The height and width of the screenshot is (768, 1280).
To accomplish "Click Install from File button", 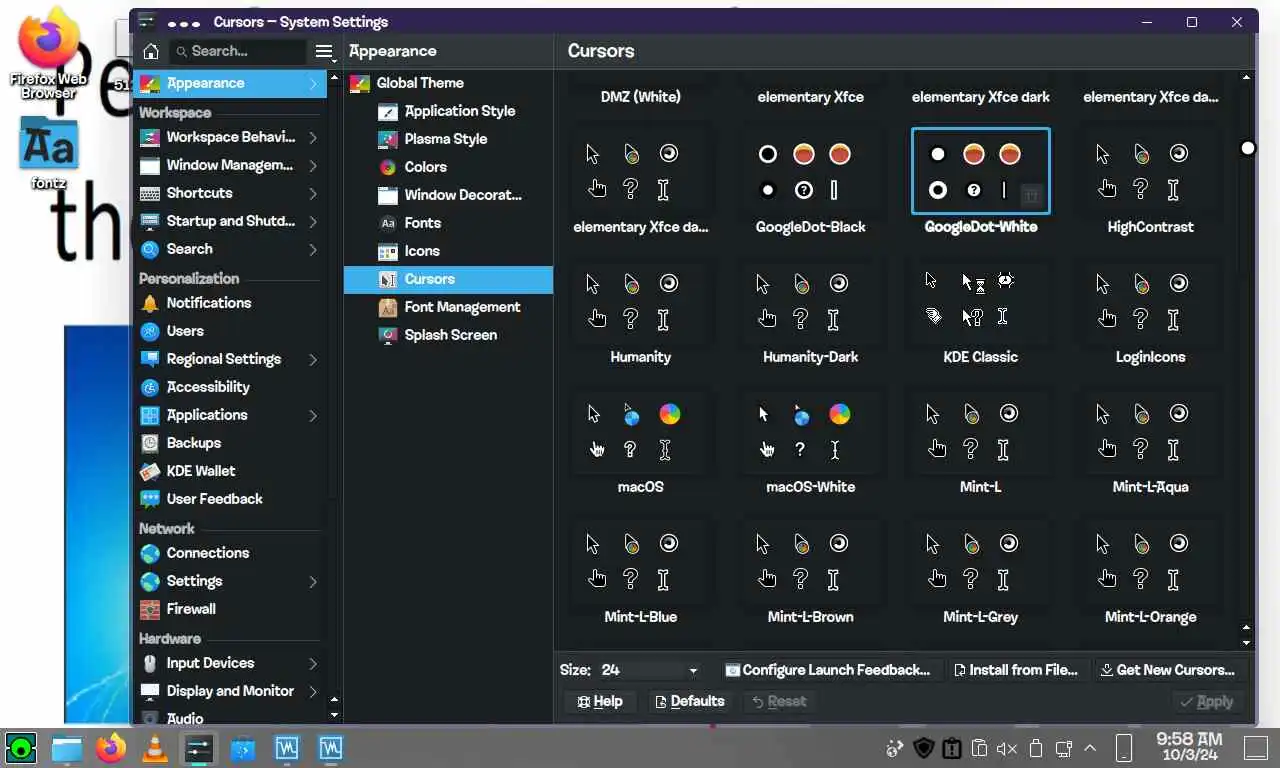I will click(x=1016, y=670).
